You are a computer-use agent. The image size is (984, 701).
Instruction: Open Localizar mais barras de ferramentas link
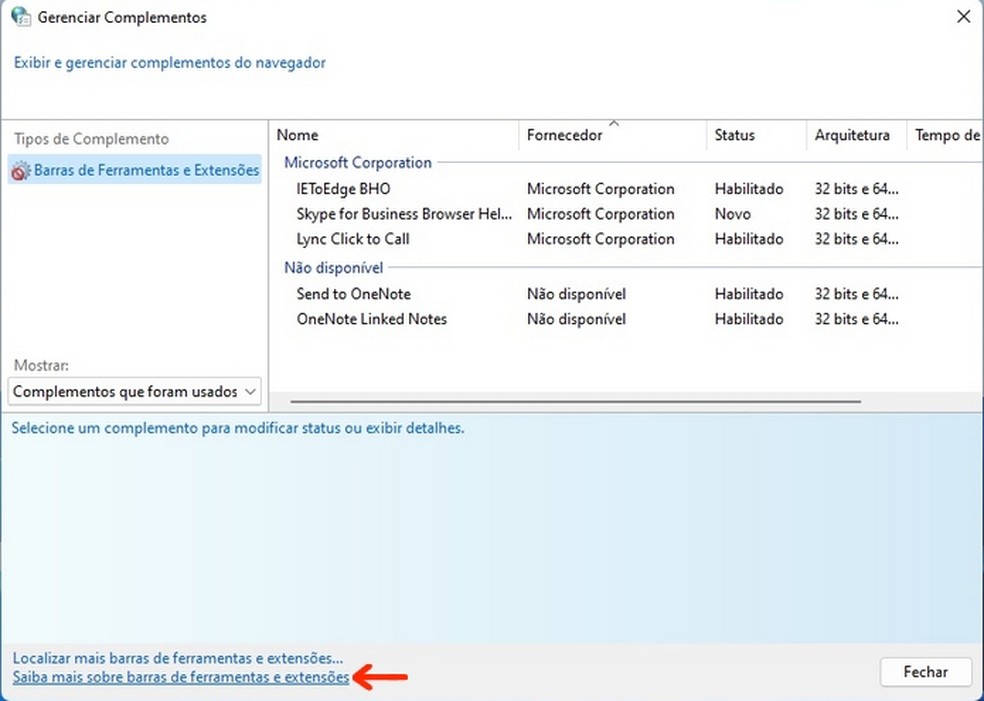tap(178, 658)
